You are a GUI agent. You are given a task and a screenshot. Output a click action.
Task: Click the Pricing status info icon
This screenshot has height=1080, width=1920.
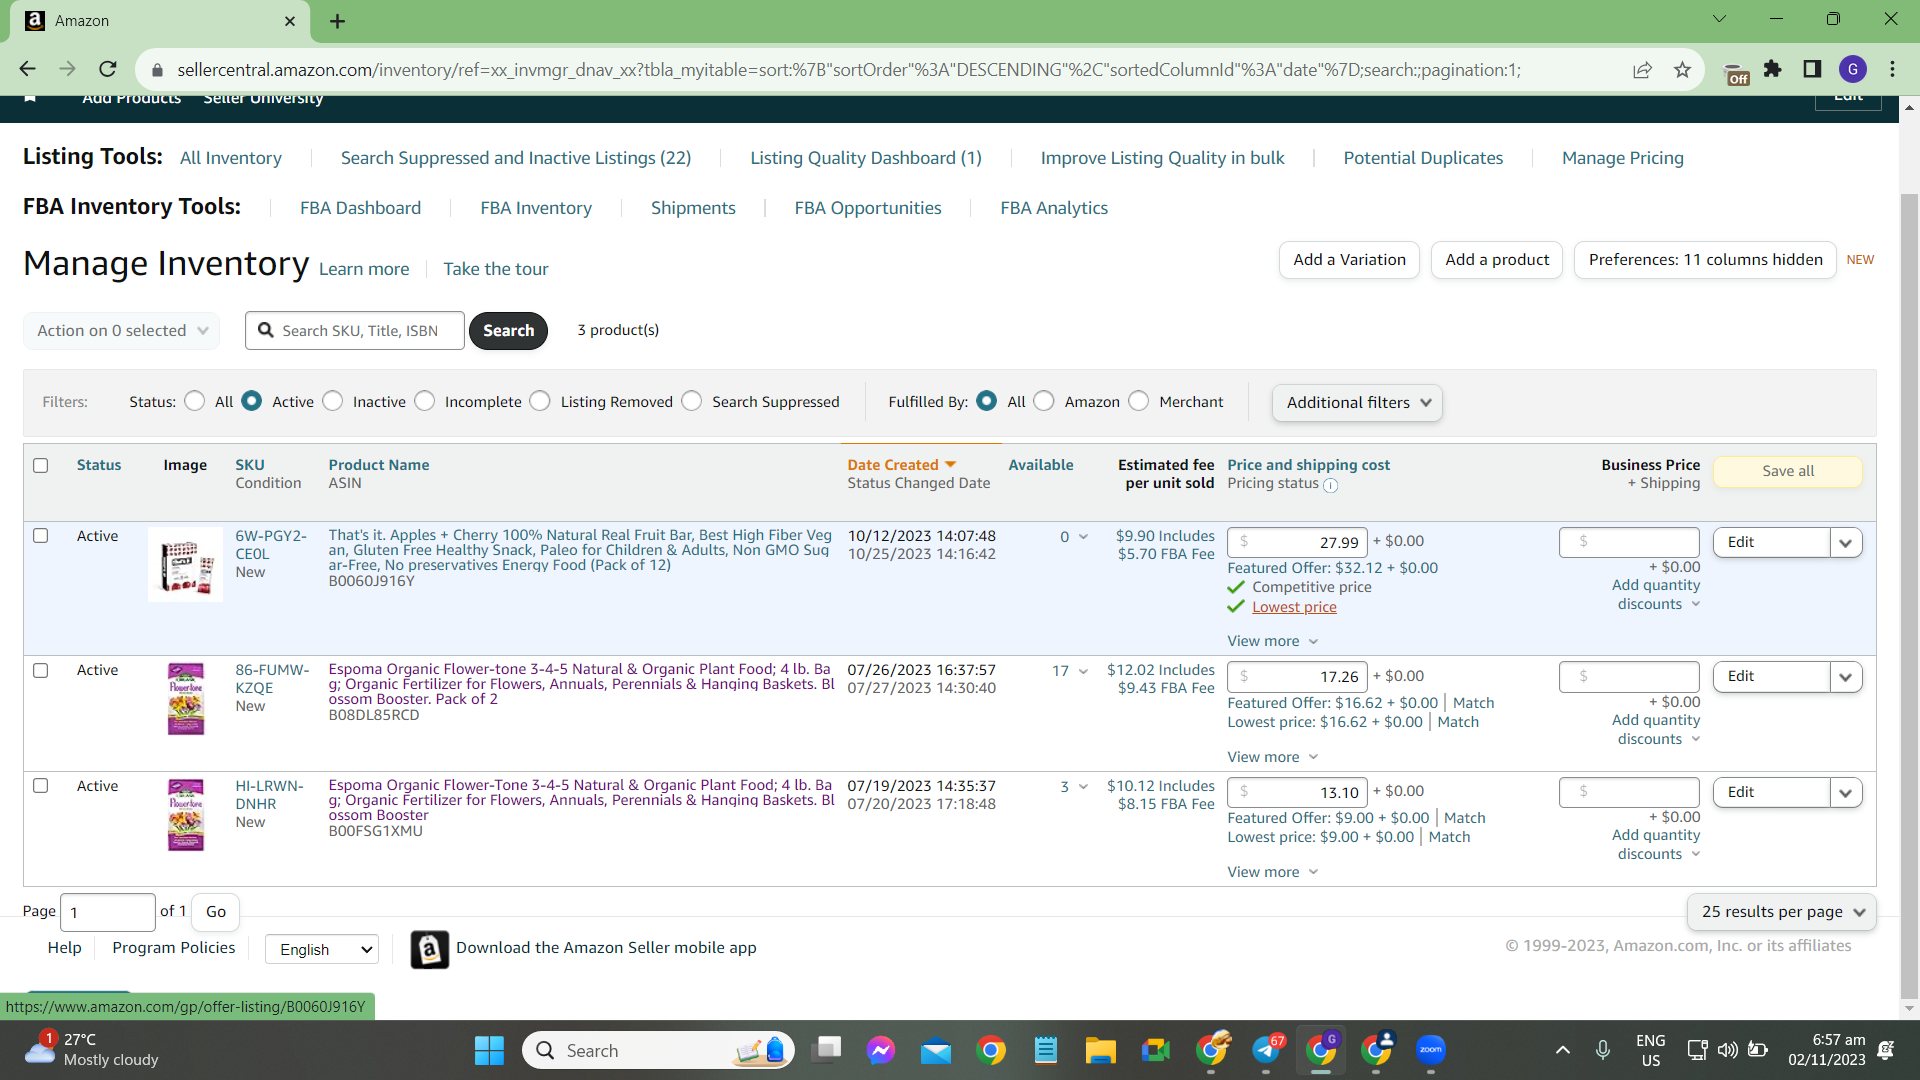[x=1331, y=485]
